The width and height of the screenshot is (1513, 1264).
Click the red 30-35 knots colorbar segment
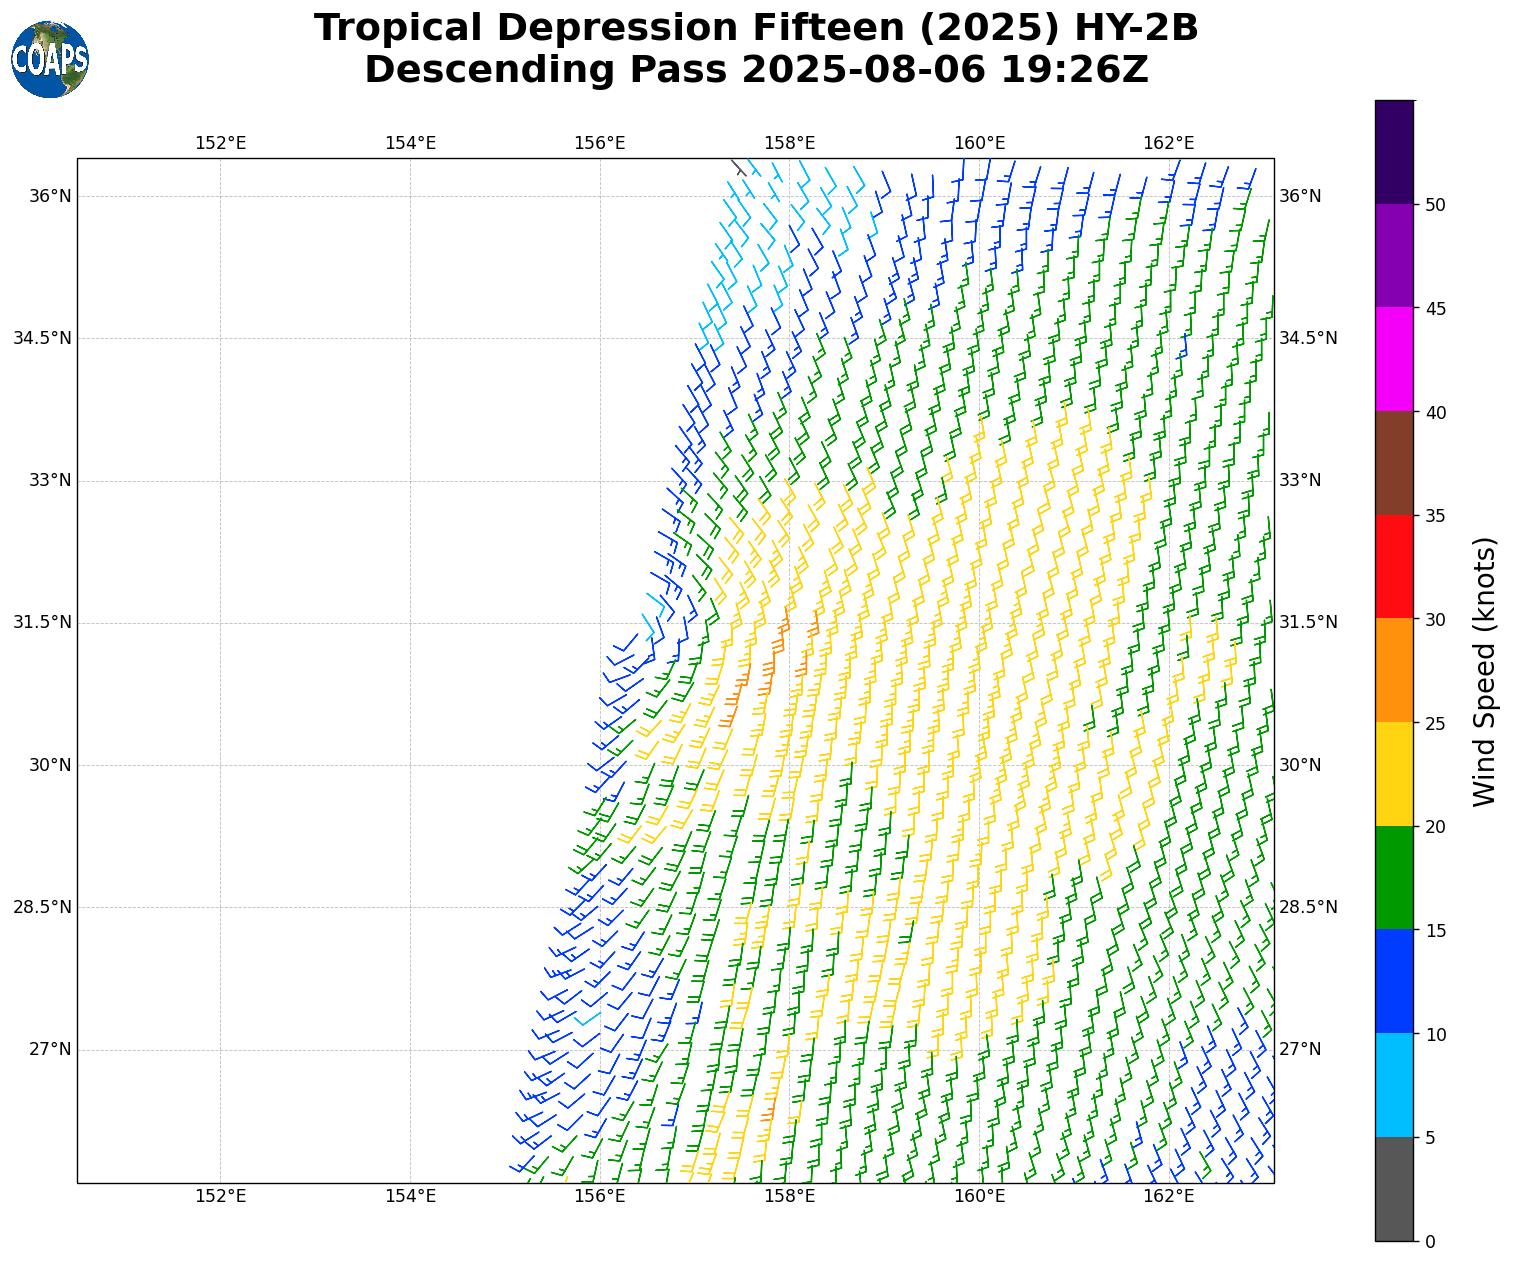(x=1394, y=566)
